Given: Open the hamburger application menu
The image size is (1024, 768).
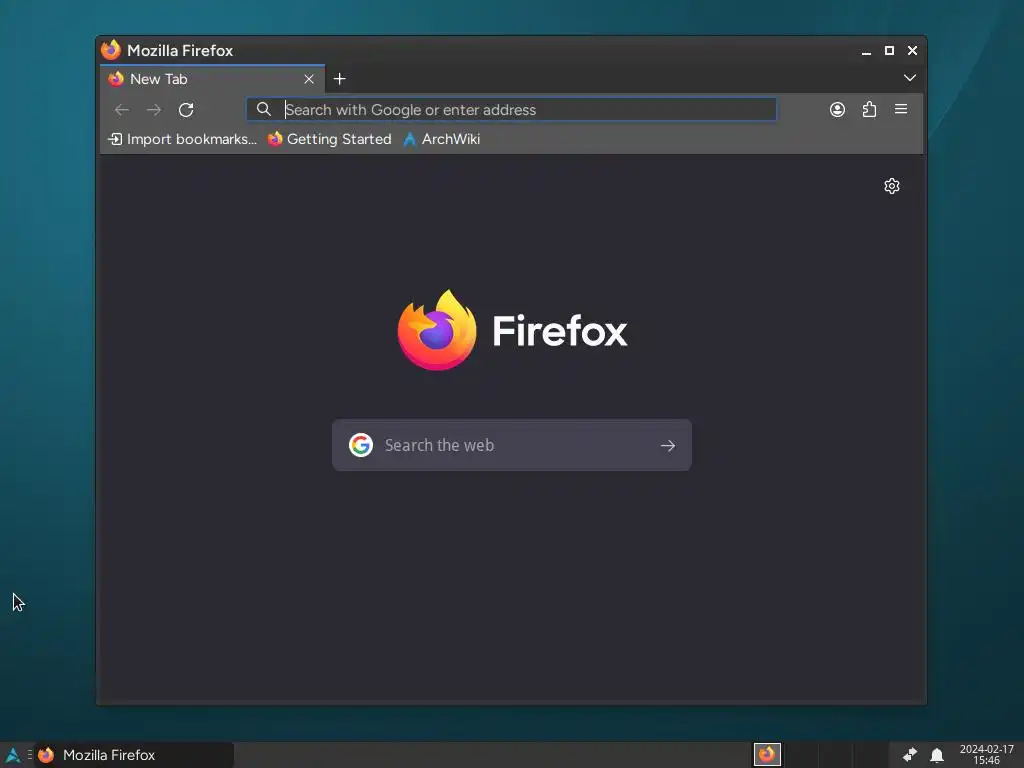Looking at the screenshot, I should click(x=901, y=109).
